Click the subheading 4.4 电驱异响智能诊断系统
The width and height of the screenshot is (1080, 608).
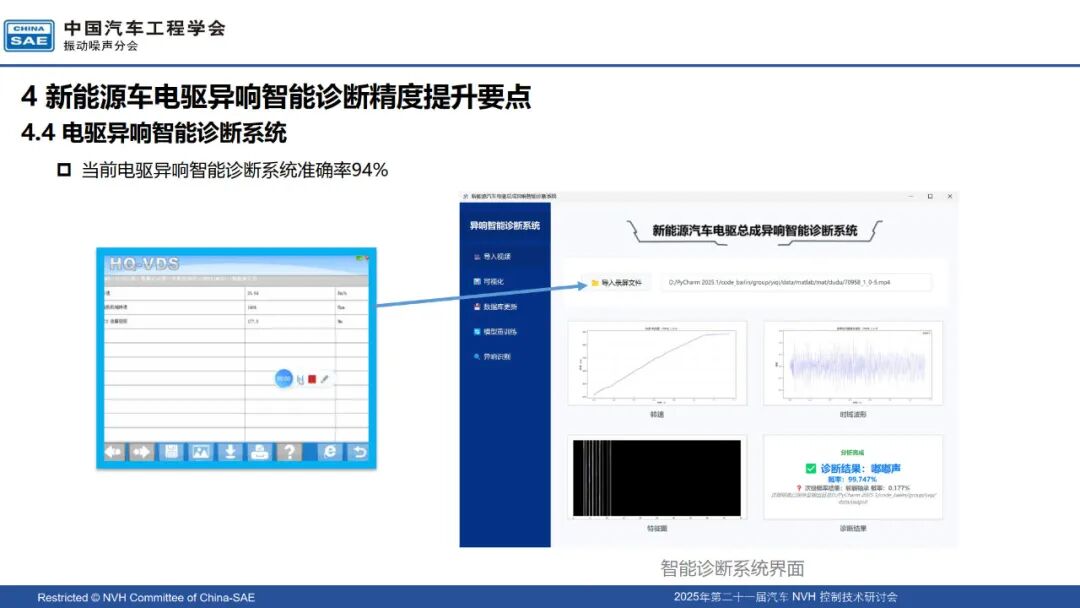coord(154,132)
